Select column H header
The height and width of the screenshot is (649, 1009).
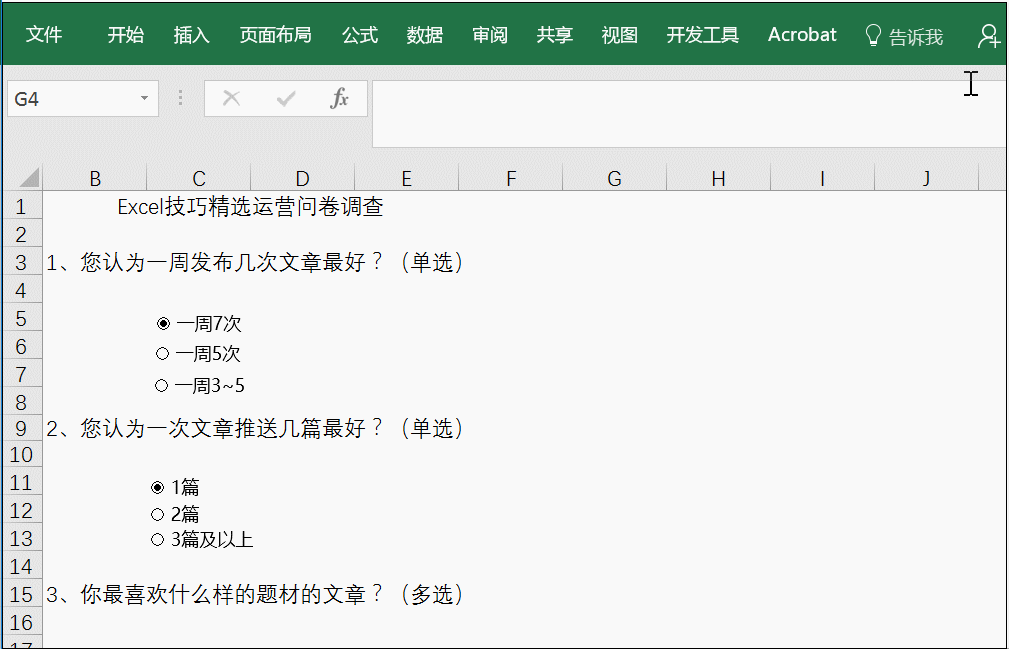[719, 178]
